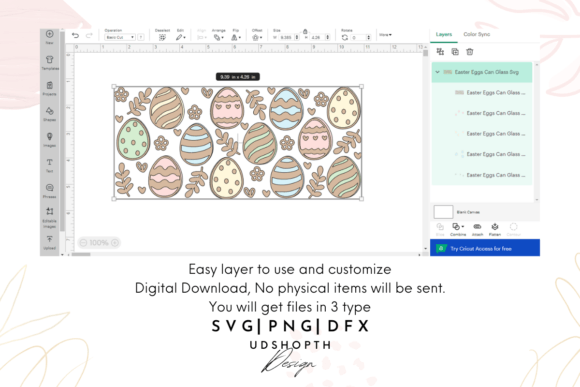
Task: Undo the last action
Action: [x=75, y=36]
